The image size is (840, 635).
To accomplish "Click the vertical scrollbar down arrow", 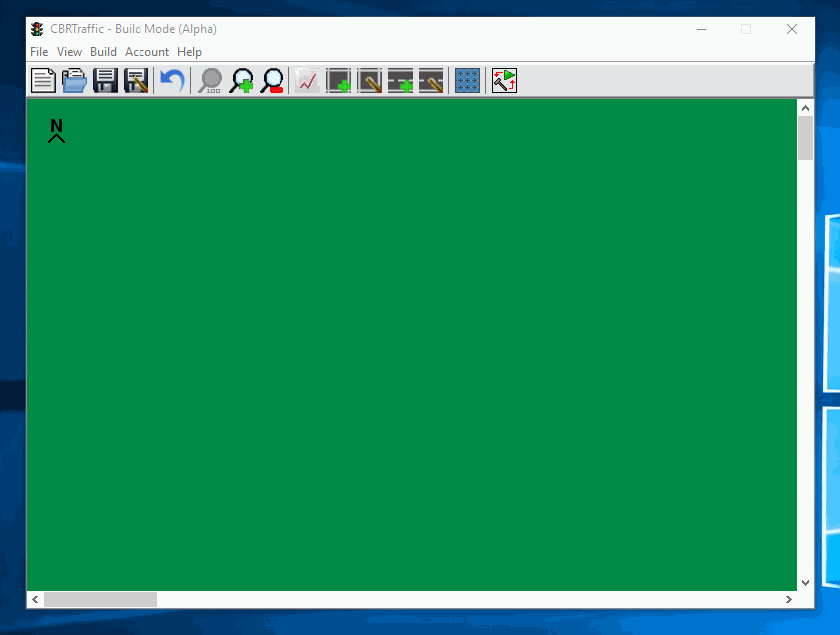I will coord(806,582).
